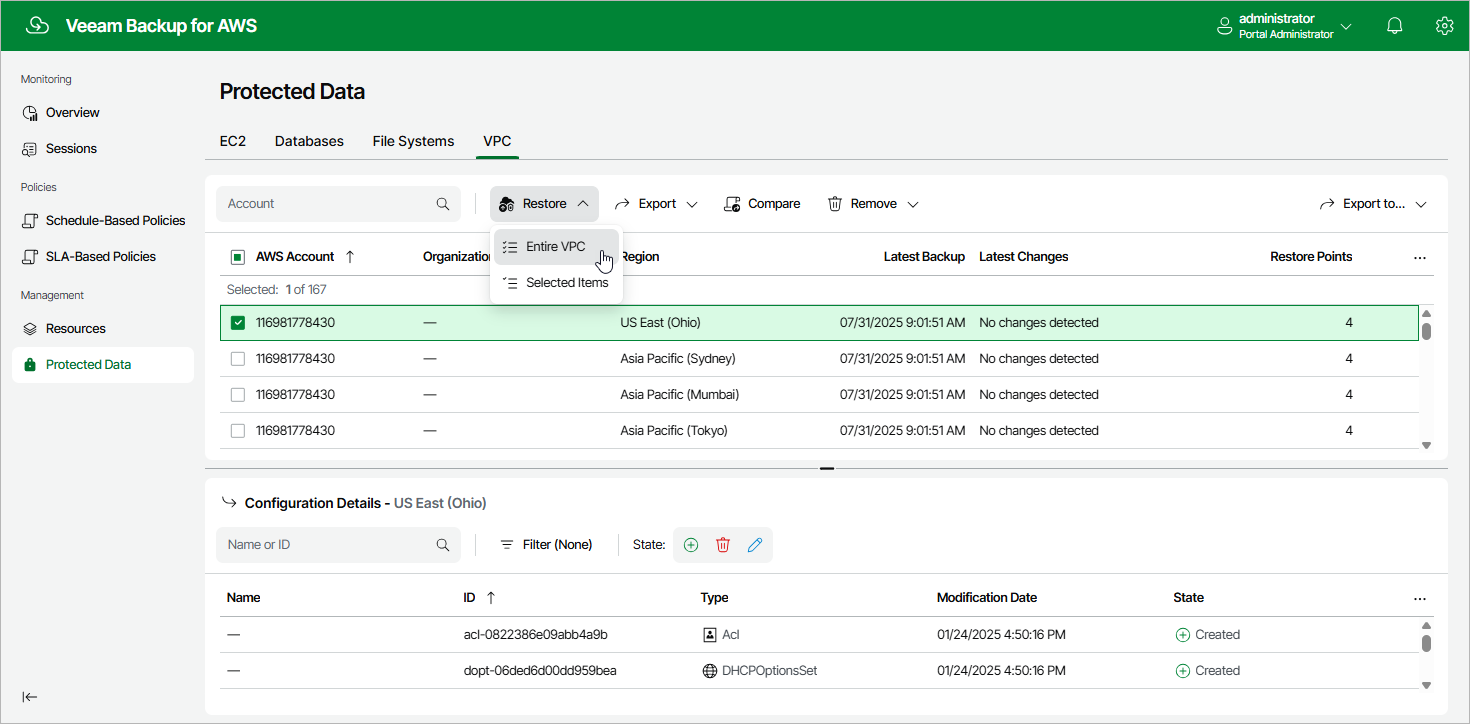
Task: Check the Asia Pacific (Tokyo) row checkbox
Action: pyautogui.click(x=238, y=431)
